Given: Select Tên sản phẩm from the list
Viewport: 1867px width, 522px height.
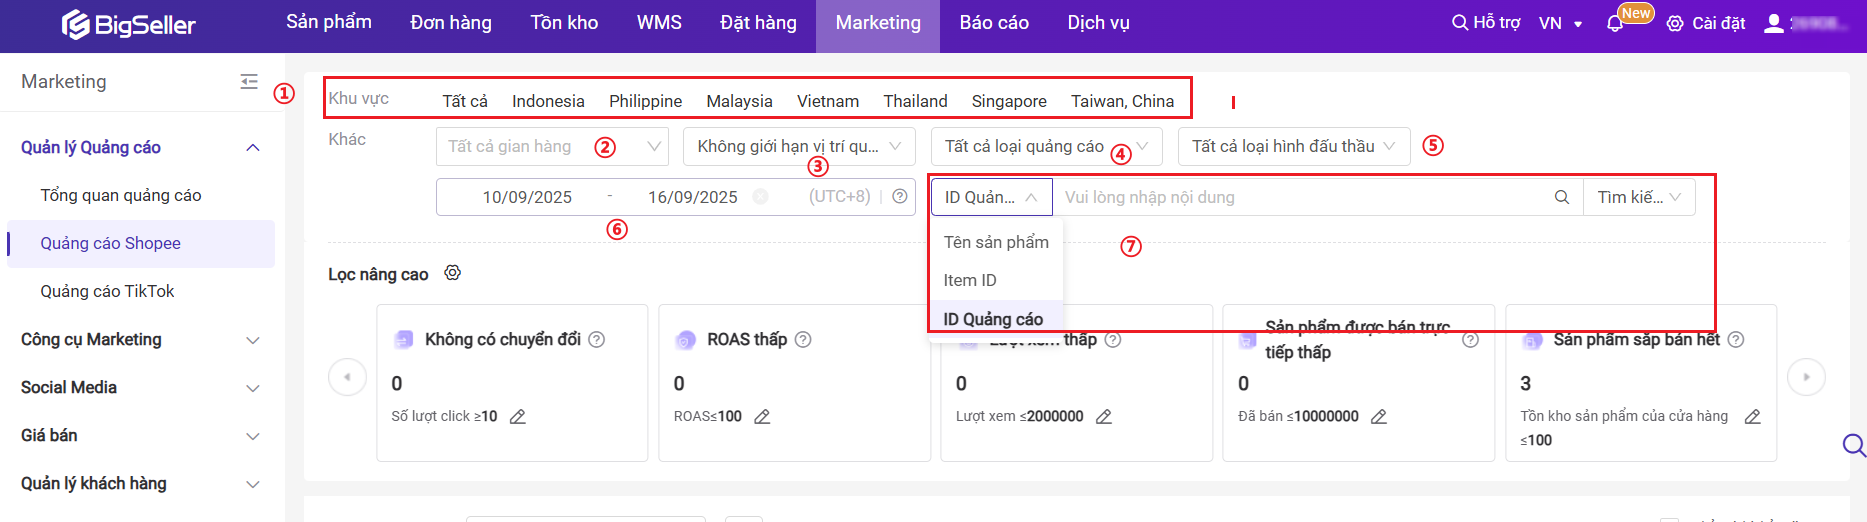Looking at the screenshot, I should (x=996, y=242).
